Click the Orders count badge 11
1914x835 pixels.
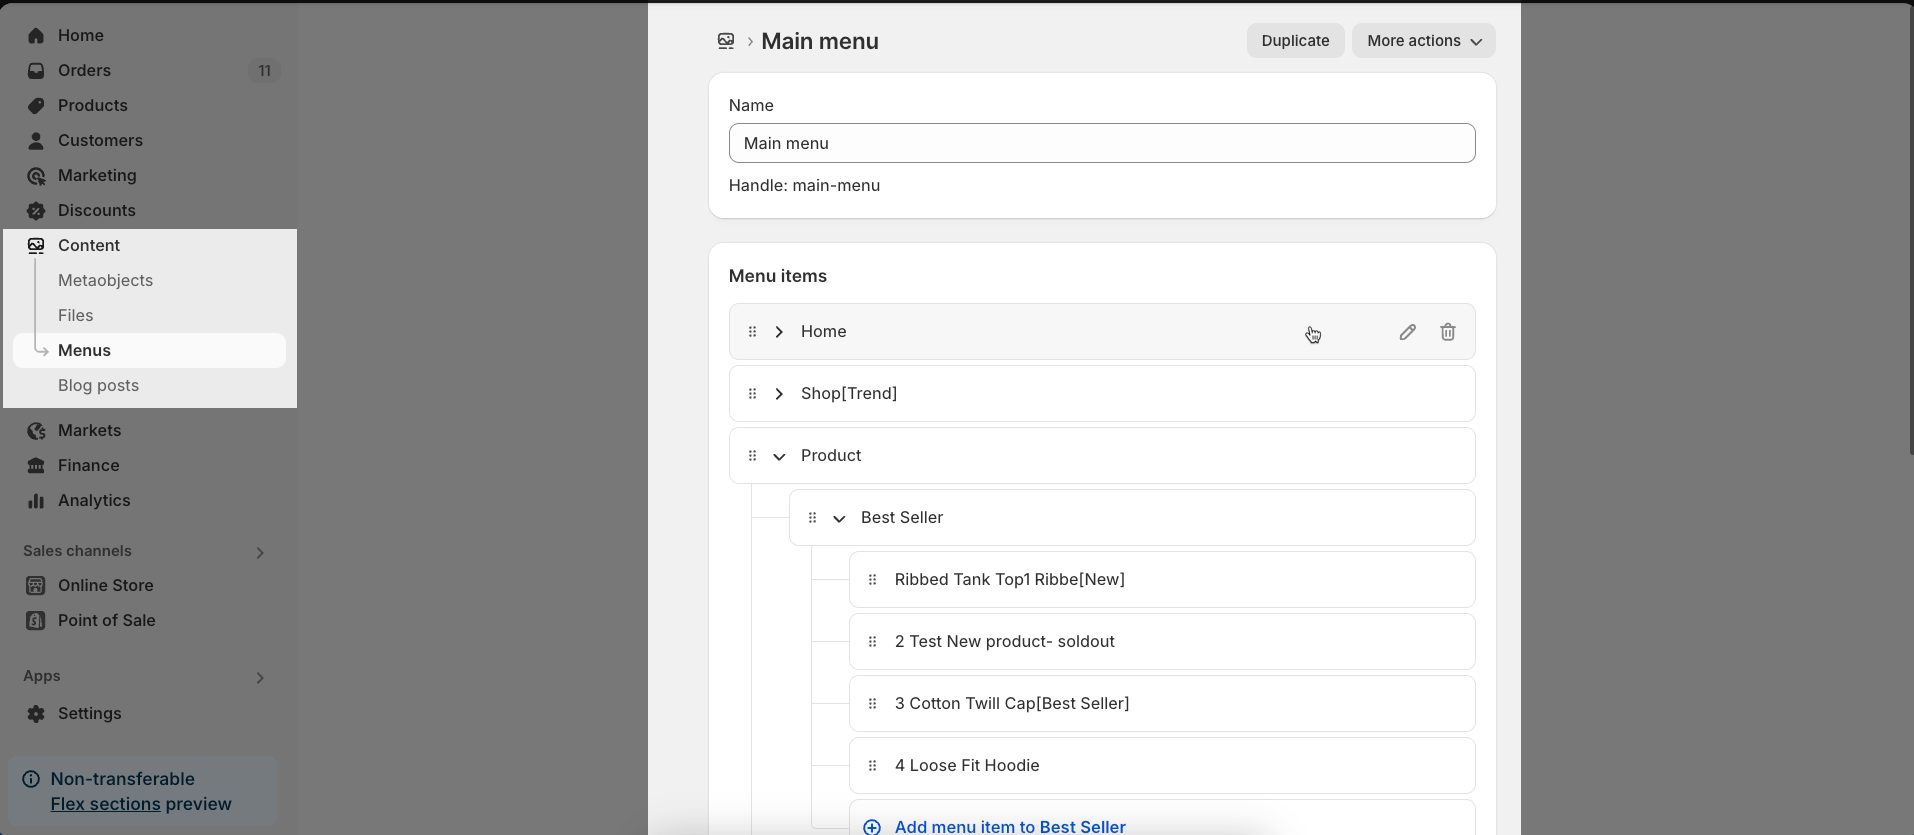264,71
